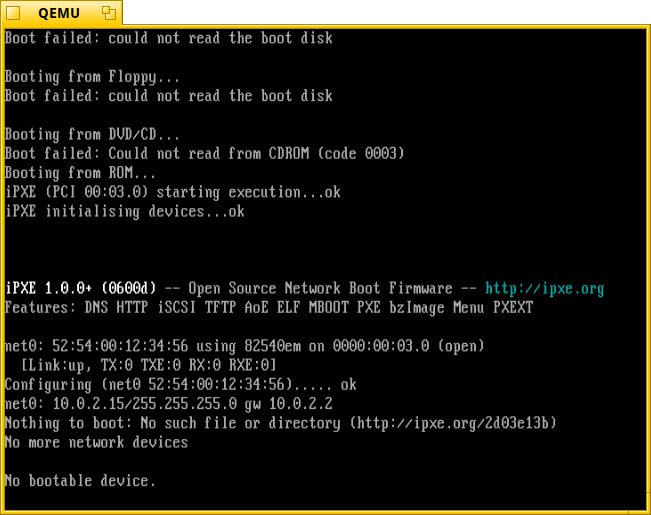Select the QEMU window title tab
The width and height of the screenshot is (651, 515).
coord(59,13)
